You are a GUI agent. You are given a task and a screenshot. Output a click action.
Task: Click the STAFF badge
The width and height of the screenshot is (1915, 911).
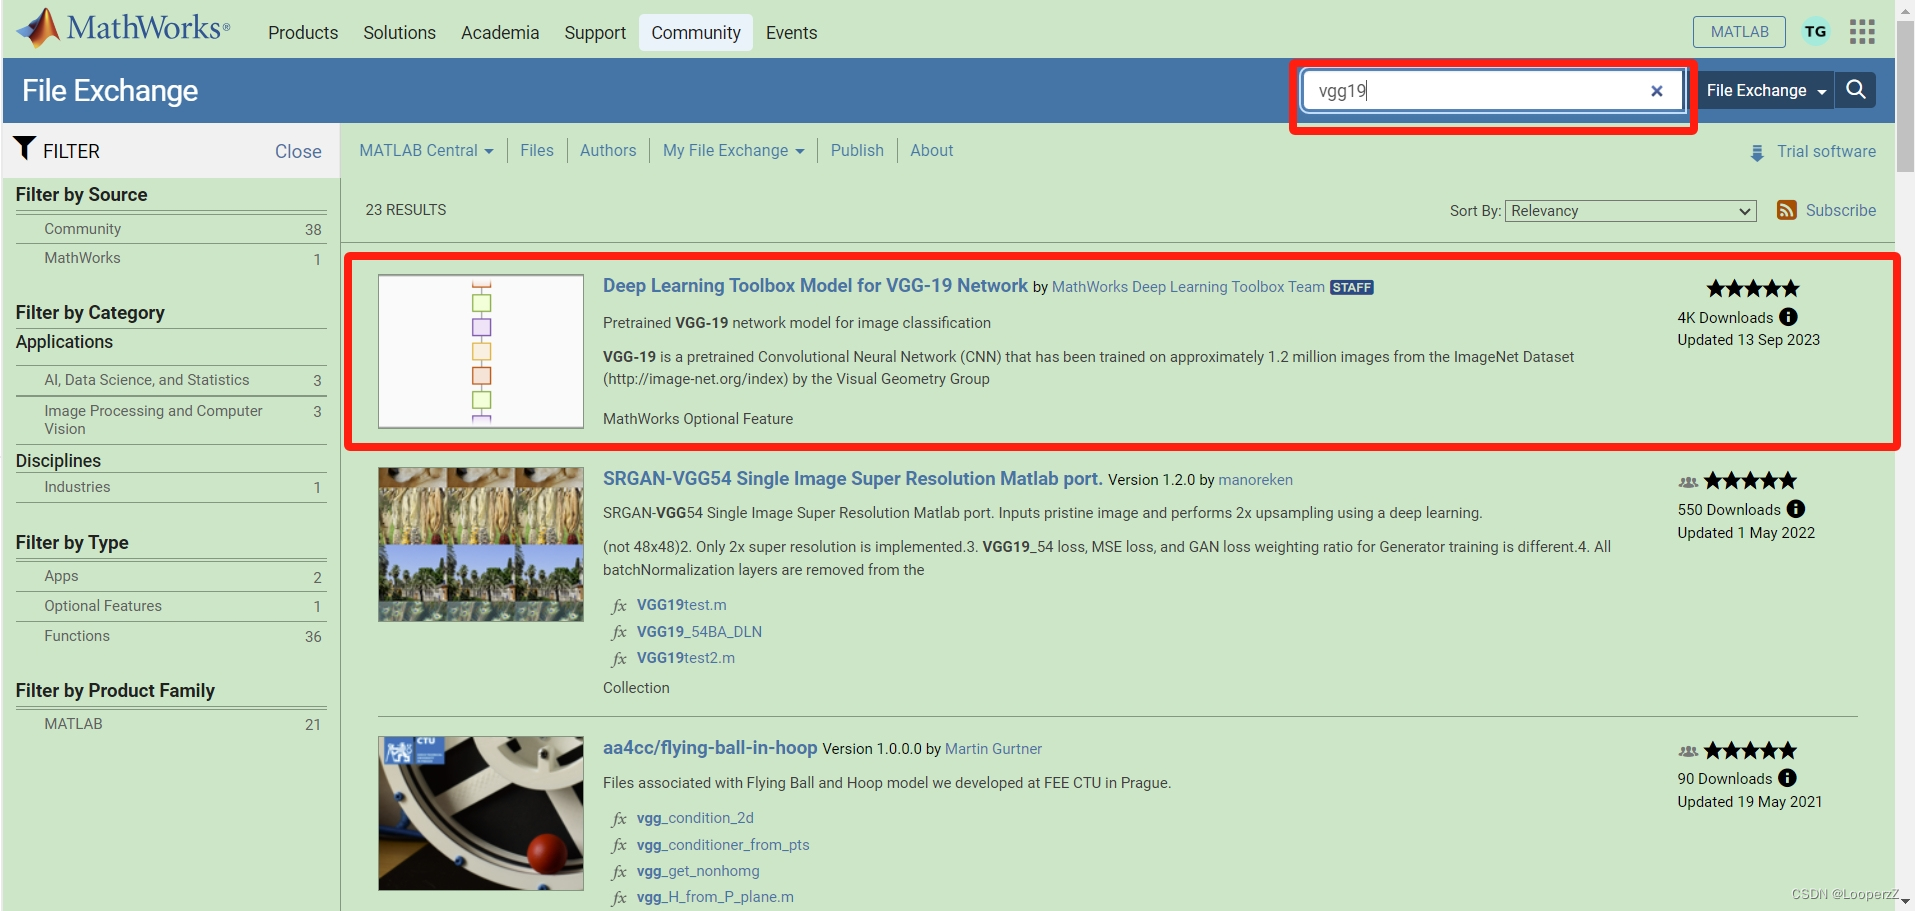(x=1352, y=288)
